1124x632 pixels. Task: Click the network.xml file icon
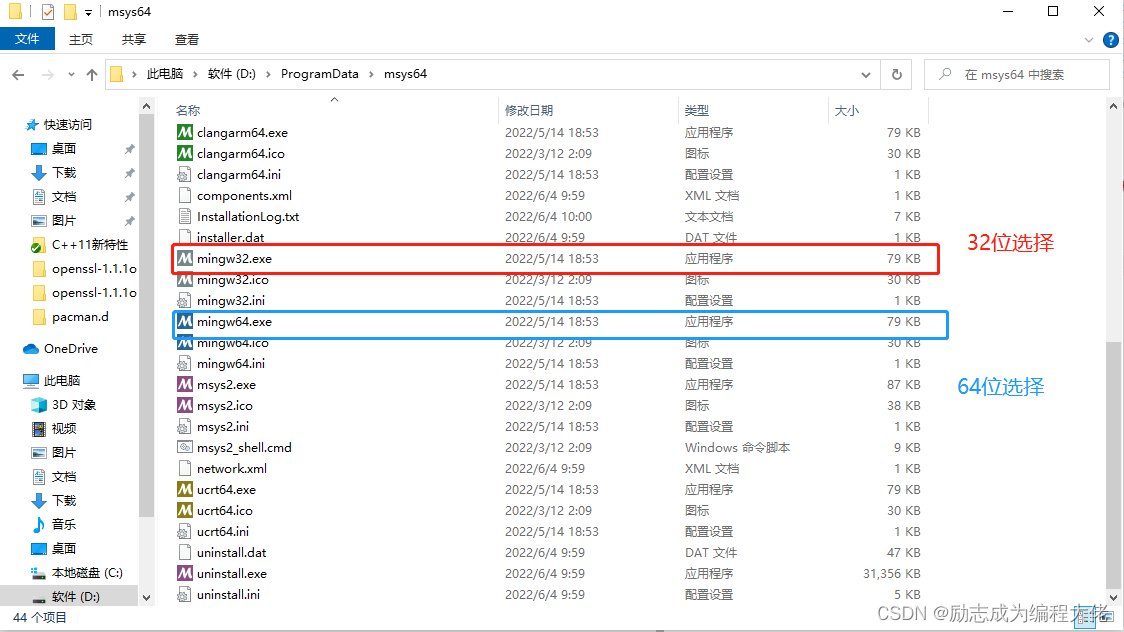click(185, 469)
